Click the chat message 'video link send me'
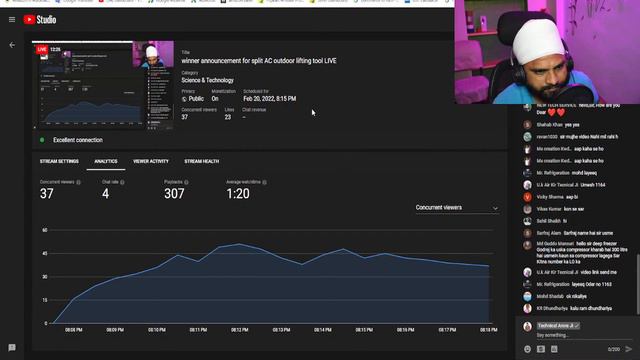This screenshot has height=360, width=640. coord(598,272)
